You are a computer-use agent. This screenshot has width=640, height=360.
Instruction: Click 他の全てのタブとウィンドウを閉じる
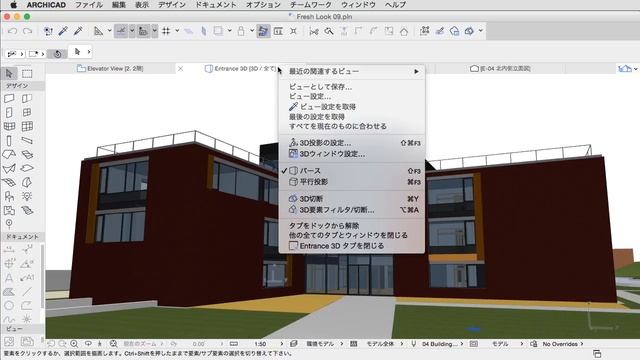pos(351,236)
